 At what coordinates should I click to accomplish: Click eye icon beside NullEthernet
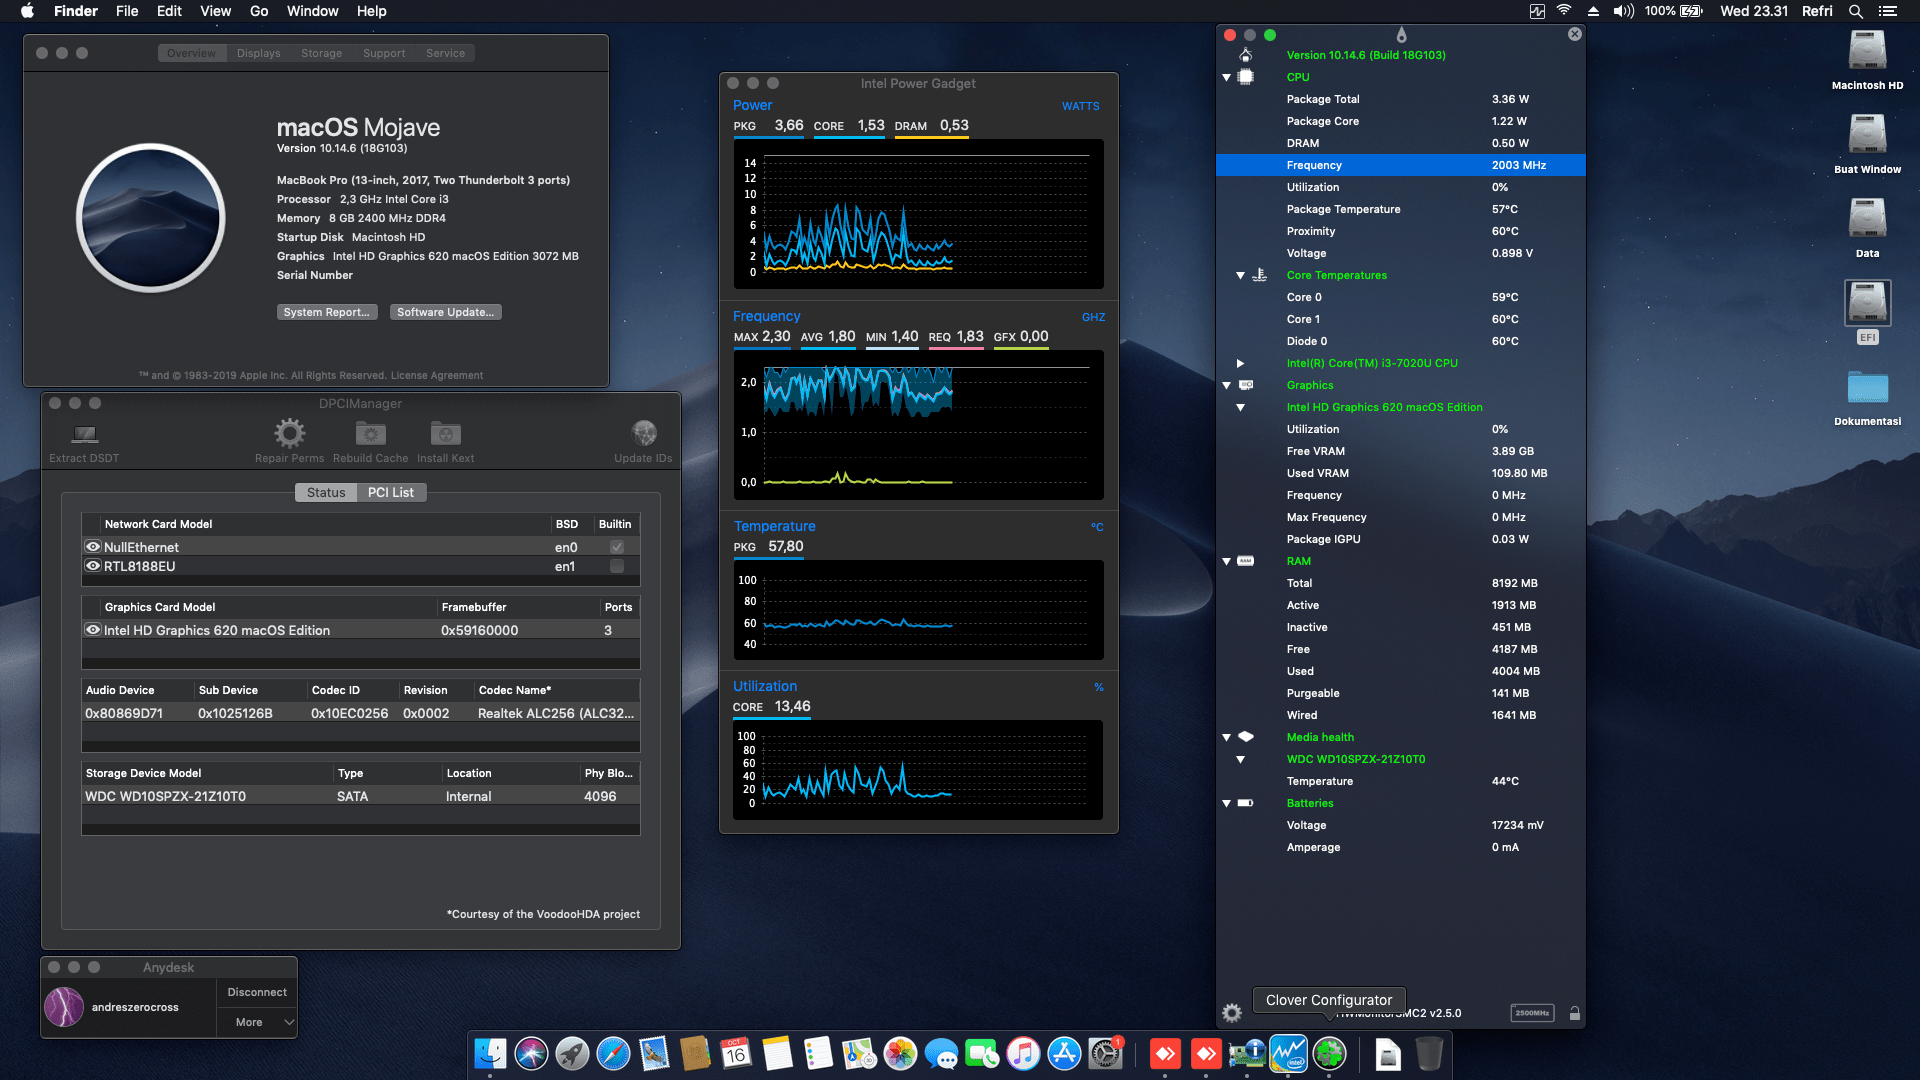(93, 547)
